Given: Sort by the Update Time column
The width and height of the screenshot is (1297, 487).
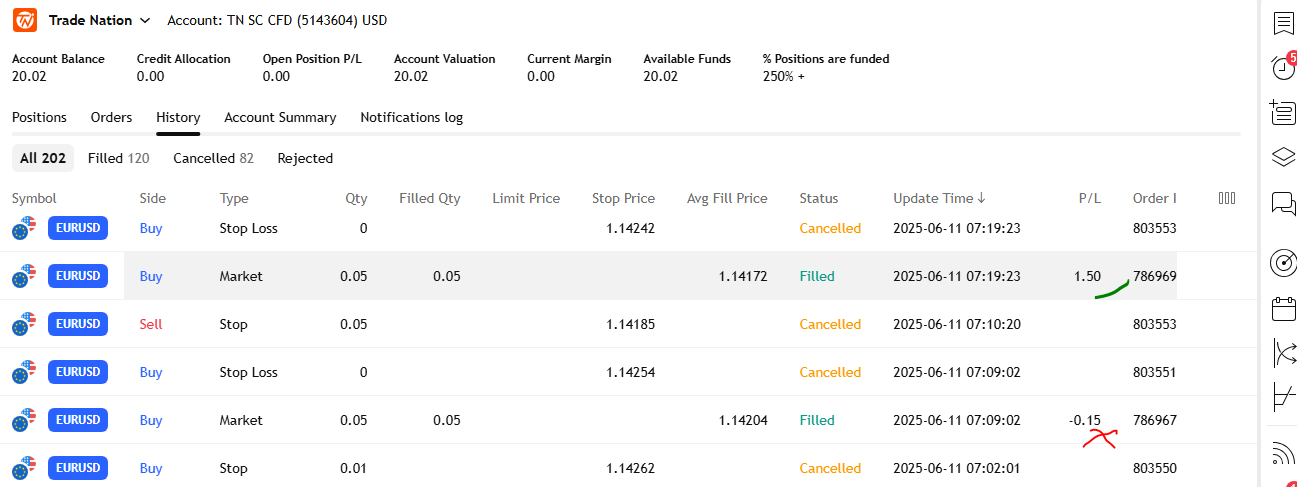Looking at the screenshot, I should [939, 198].
